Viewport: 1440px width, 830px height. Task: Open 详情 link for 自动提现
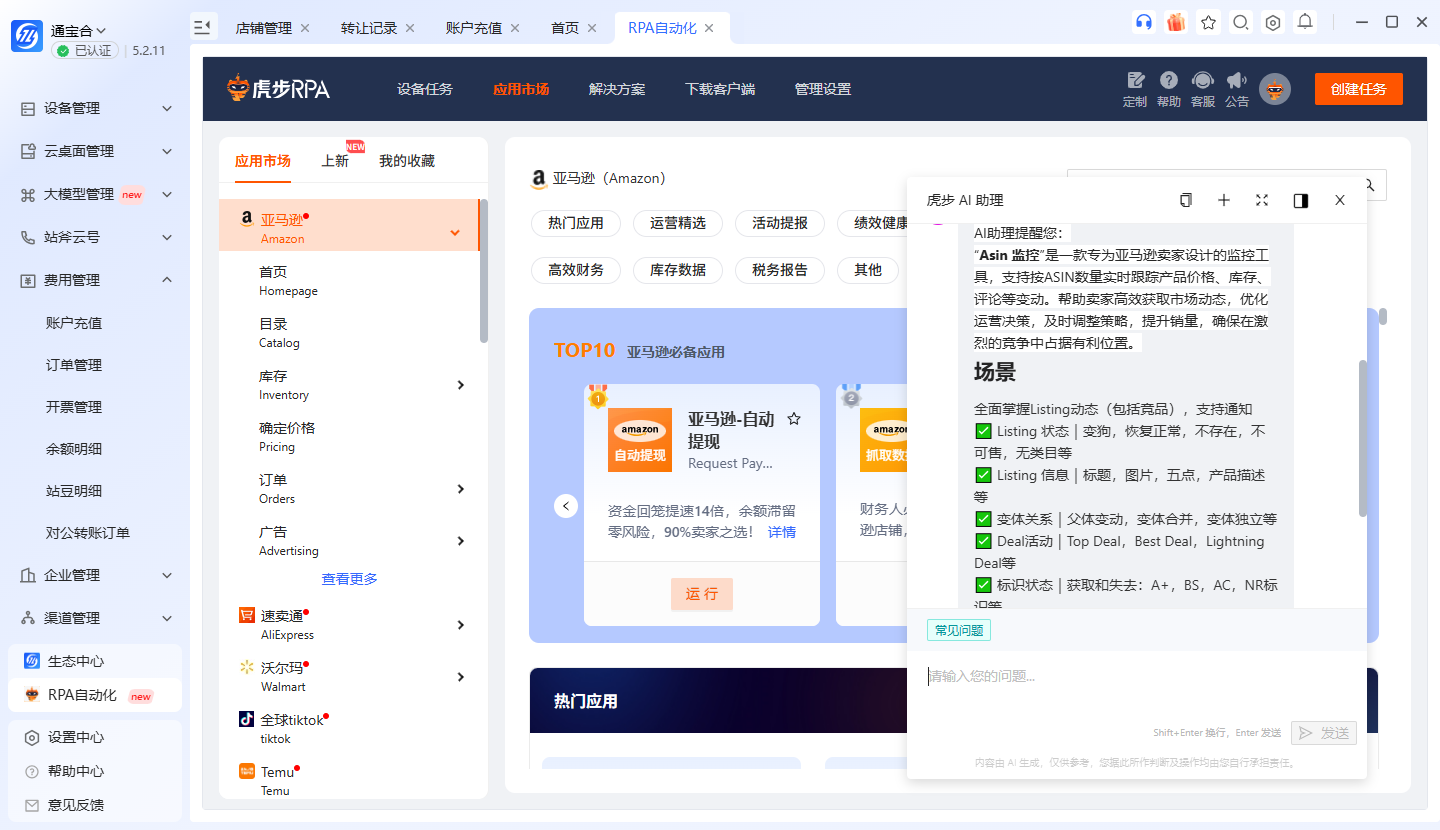pyautogui.click(x=782, y=532)
